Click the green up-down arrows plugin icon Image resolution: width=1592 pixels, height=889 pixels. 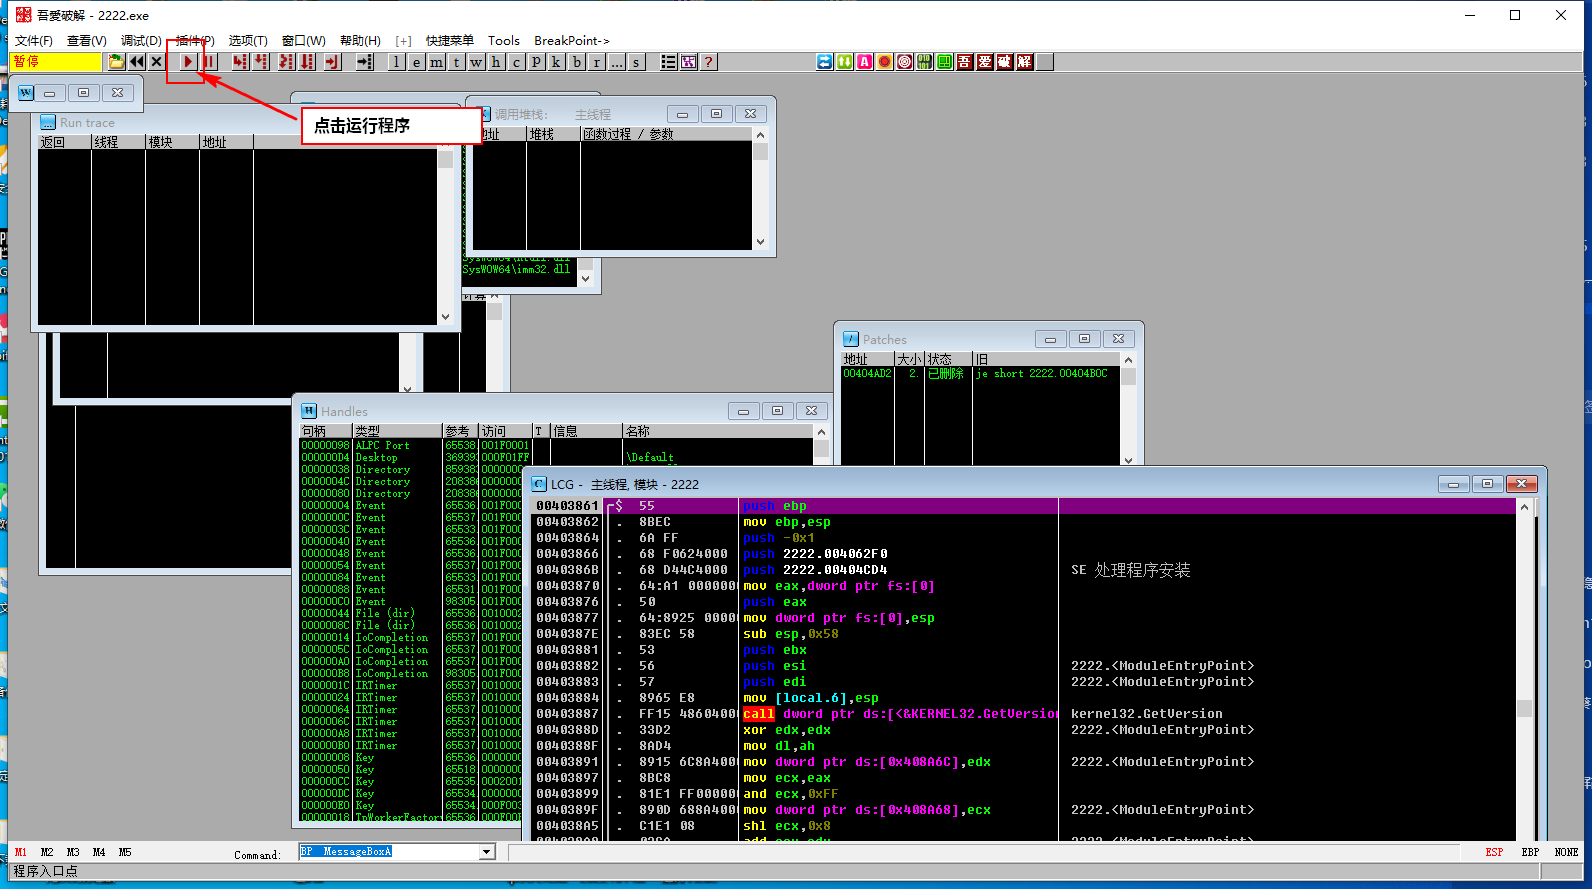[845, 62]
